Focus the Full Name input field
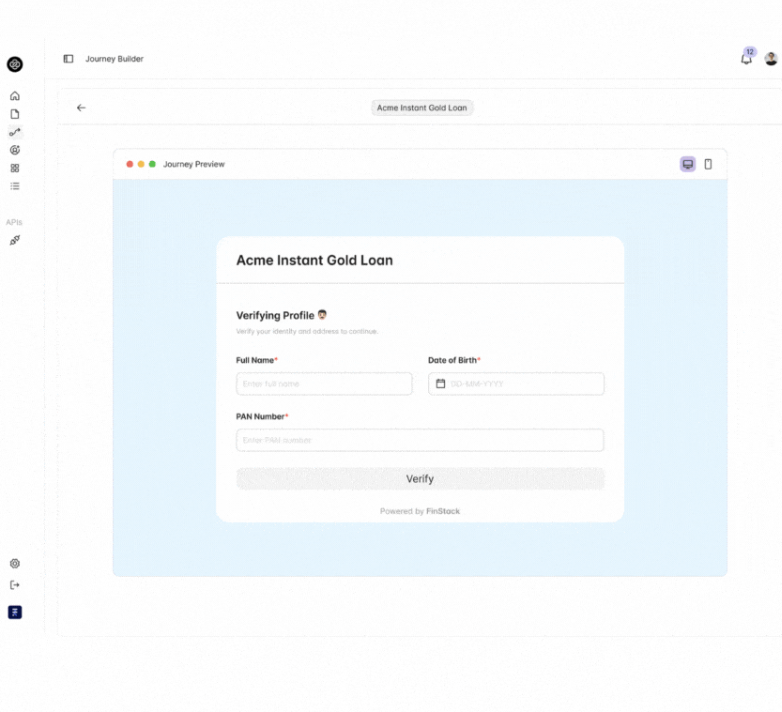Screen dimensions: 782x712 pyautogui.click(x=324, y=383)
